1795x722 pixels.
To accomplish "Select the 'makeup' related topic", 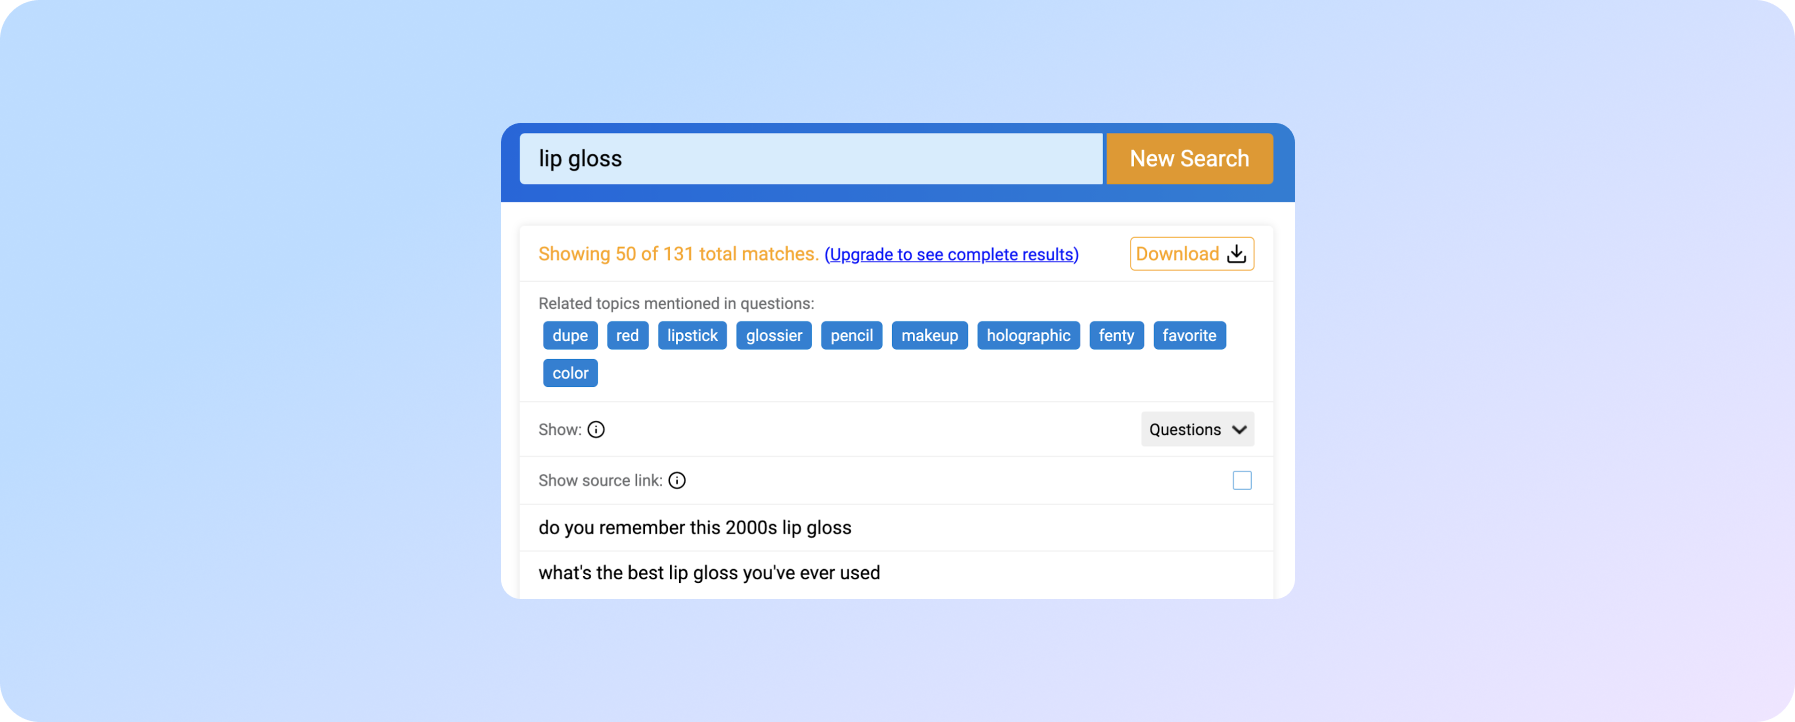I will [x=929, y=335].
